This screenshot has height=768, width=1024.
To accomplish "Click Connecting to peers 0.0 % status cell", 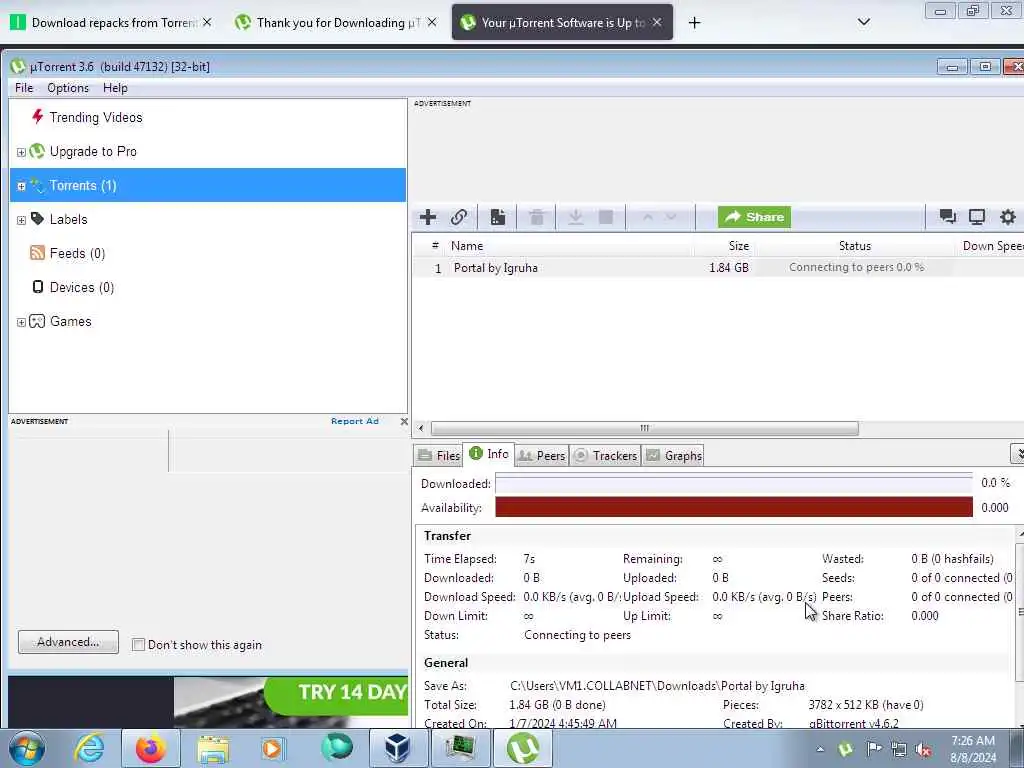I will pyautogui.click(x=856, y=267).
